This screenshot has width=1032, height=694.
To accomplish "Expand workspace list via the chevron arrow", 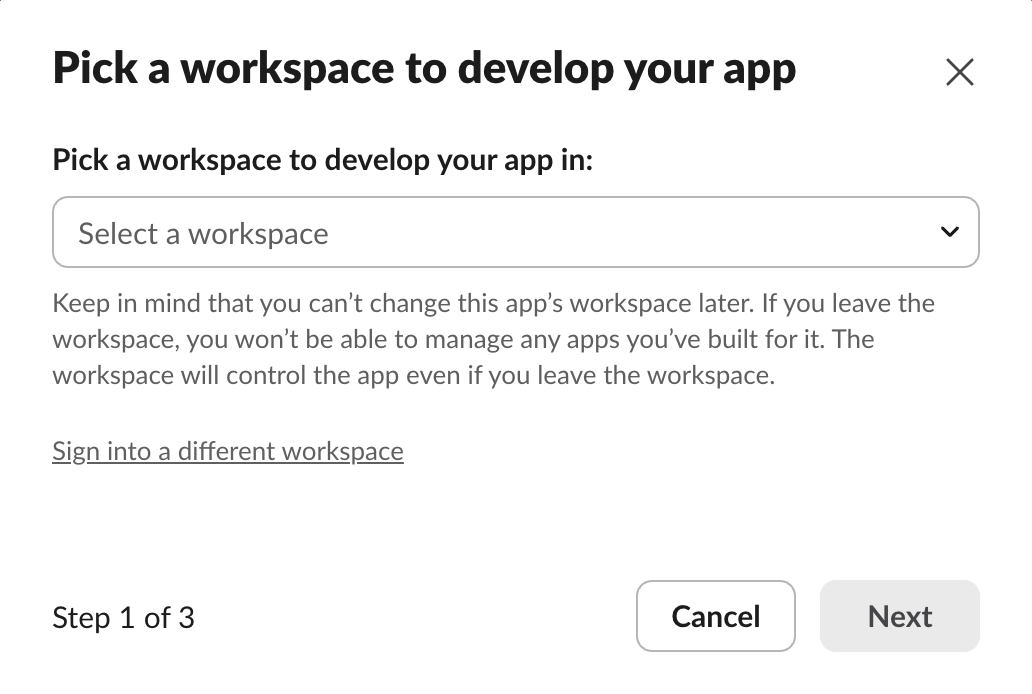I will tap(950, 232).
